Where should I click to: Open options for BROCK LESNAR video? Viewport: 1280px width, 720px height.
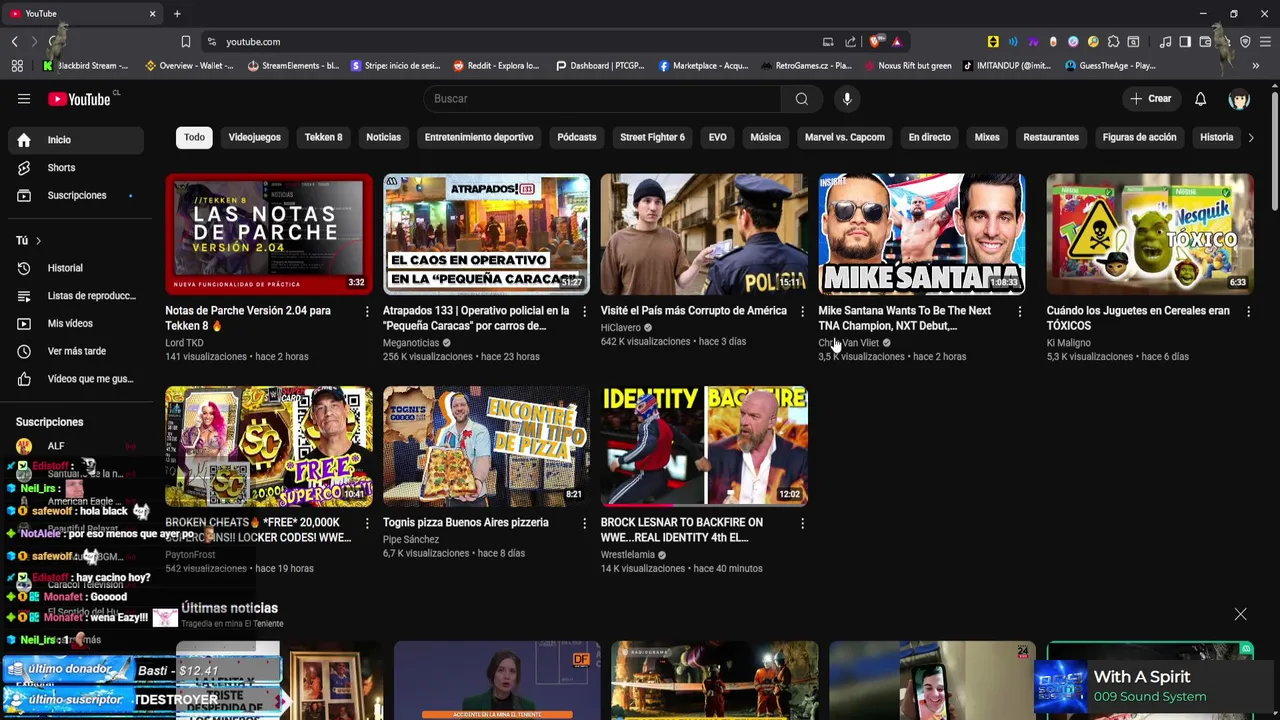[x=802, y=524]
